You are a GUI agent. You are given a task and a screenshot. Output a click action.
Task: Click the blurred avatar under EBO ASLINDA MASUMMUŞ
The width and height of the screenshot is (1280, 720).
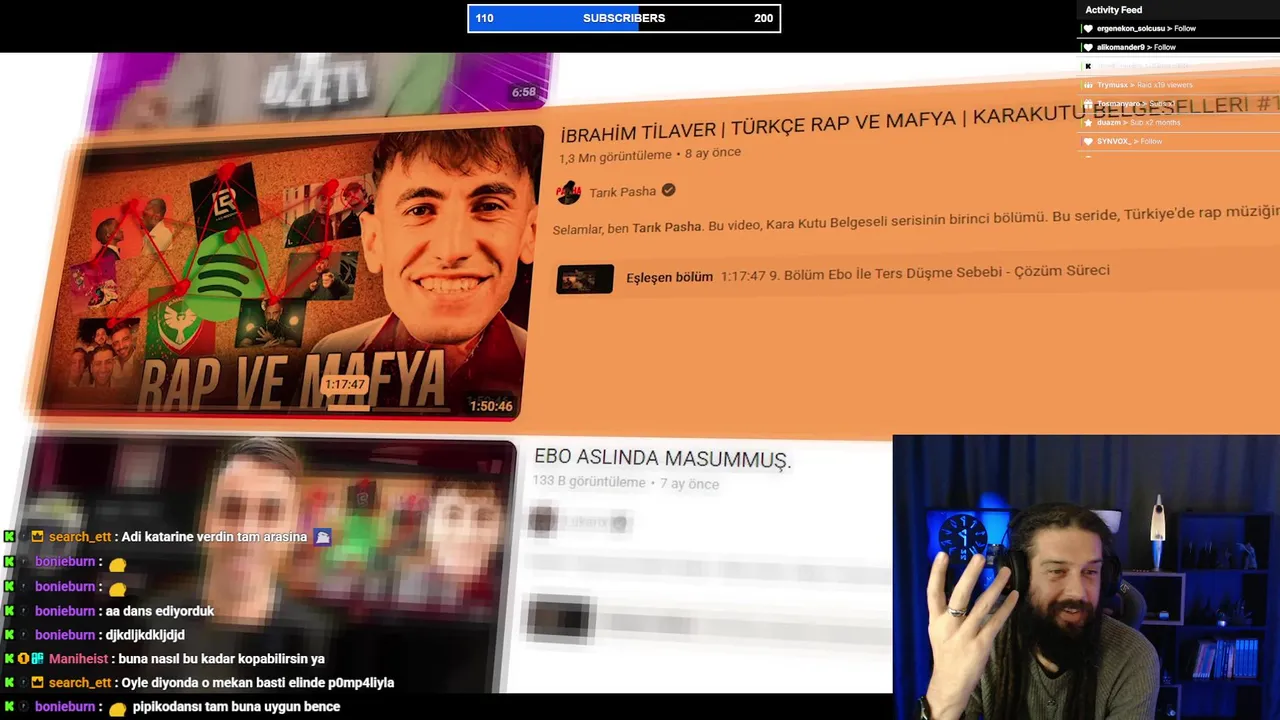tap(543, 521)
